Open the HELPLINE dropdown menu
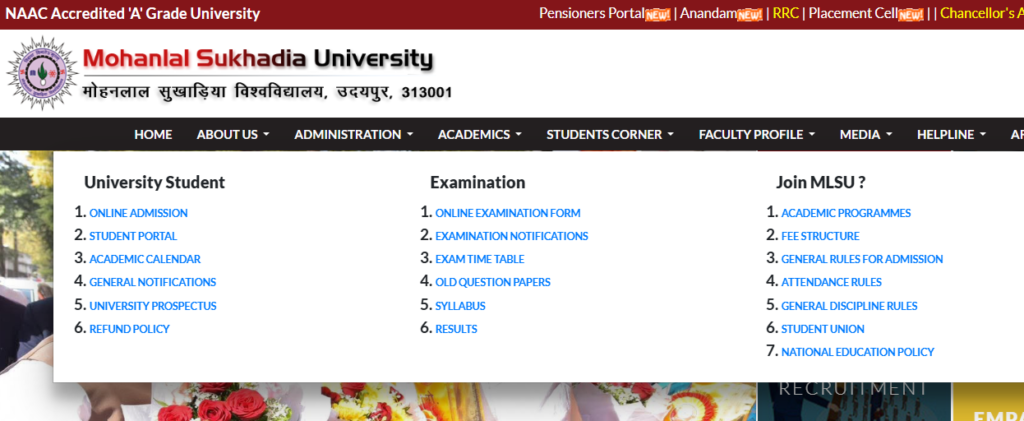The height and width of the screenshot is (421, 1024). pyautogui.click(x=951, y=134)
